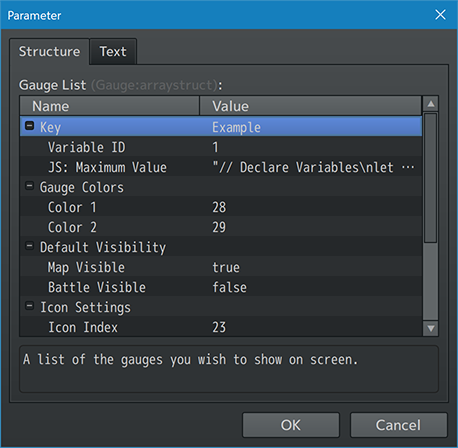Screen dimensions: 458x448
Task: Select the JS: Maximum Value row
Action: tap(221, 167)
